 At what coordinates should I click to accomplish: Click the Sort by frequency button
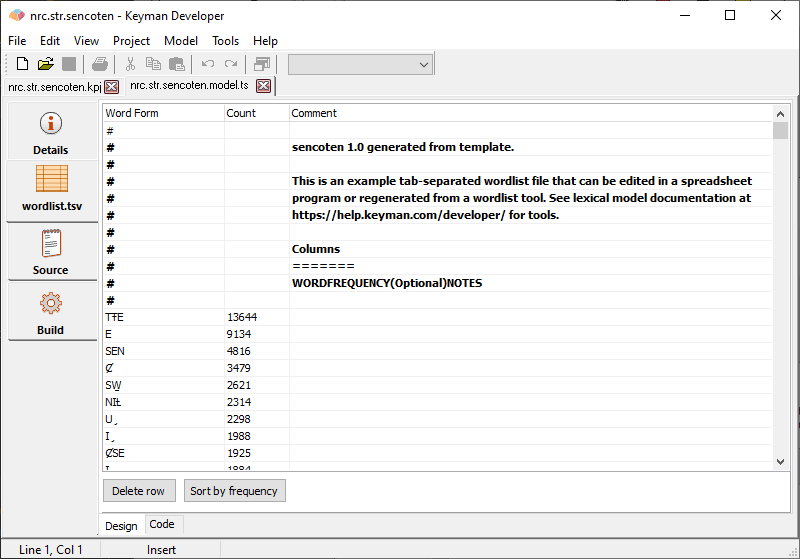click(234, 491)
